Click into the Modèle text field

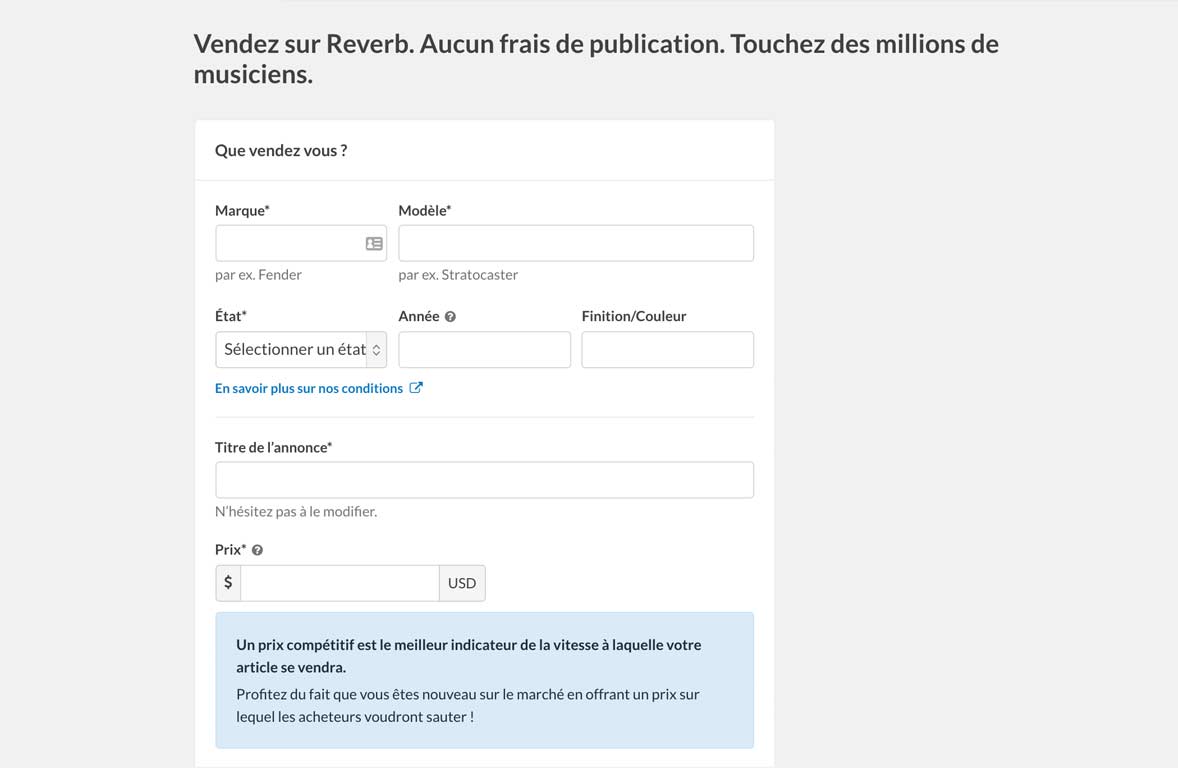[575, 244]
